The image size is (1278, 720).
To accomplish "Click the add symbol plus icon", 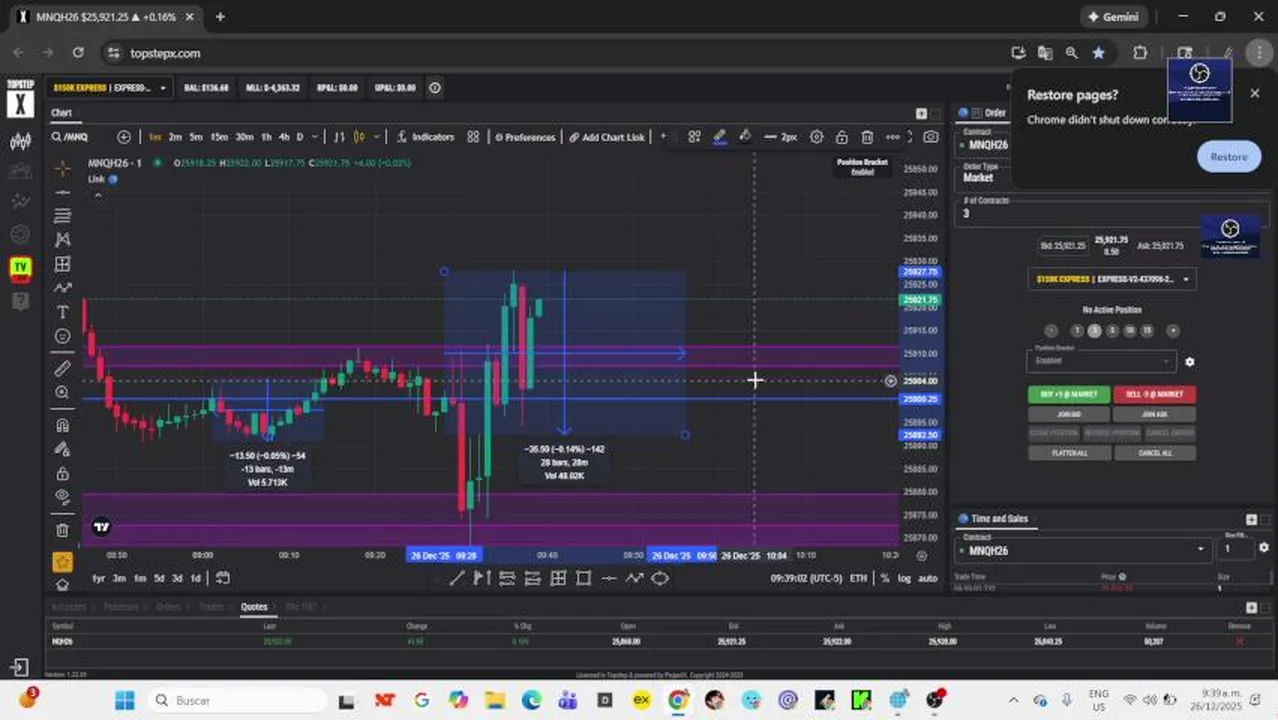I will 124,137.
